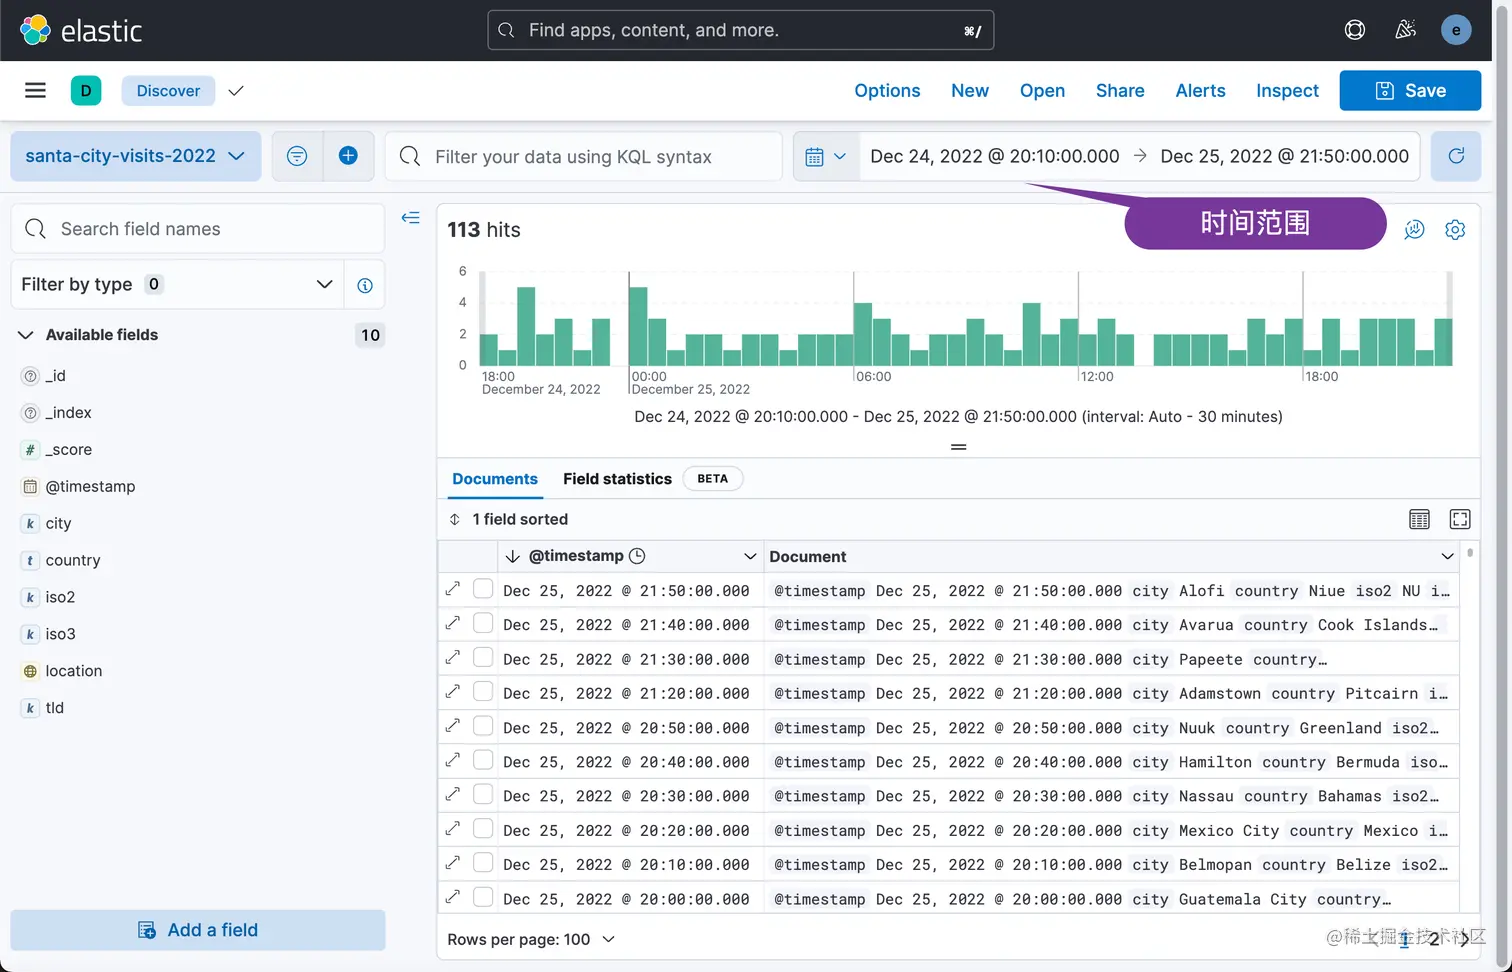Viewport: 1512px width, 972px height.
Task: Click the chart resize handle
Action: [958, 447]
